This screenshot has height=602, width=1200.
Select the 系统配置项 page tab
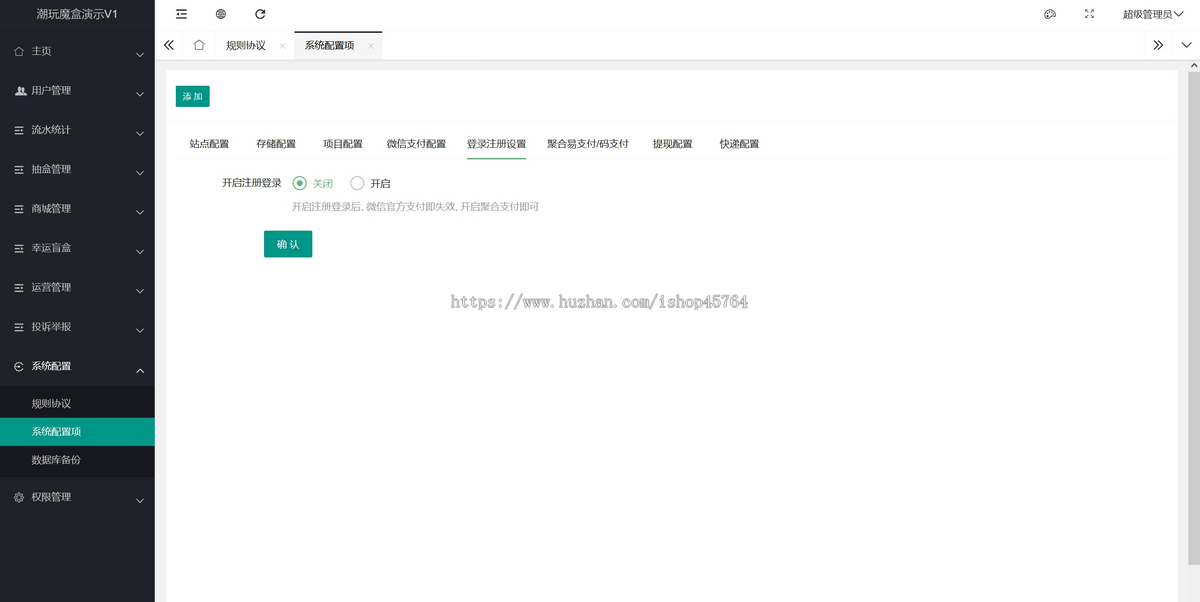point(330,45)
